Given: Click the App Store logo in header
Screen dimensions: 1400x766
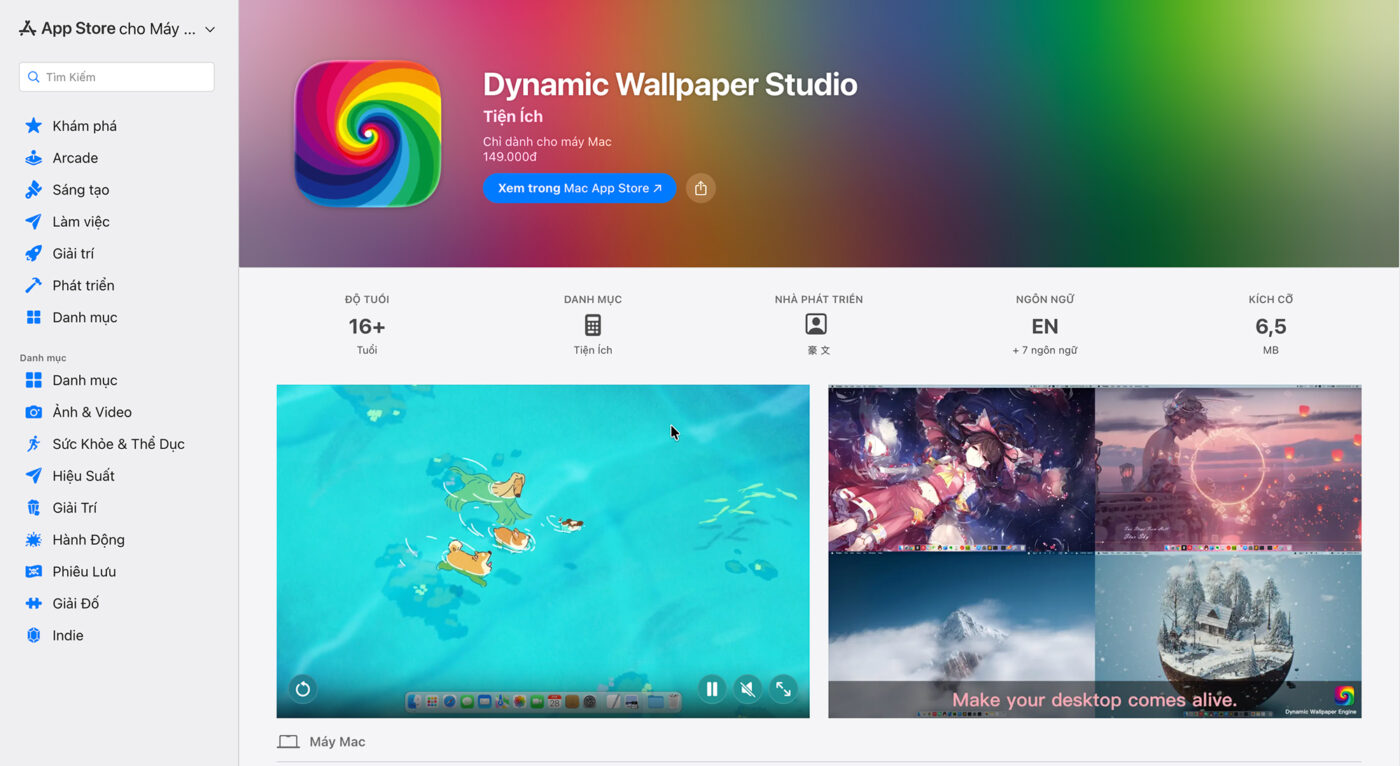Looking at the screenshot, I should (27, 29).
